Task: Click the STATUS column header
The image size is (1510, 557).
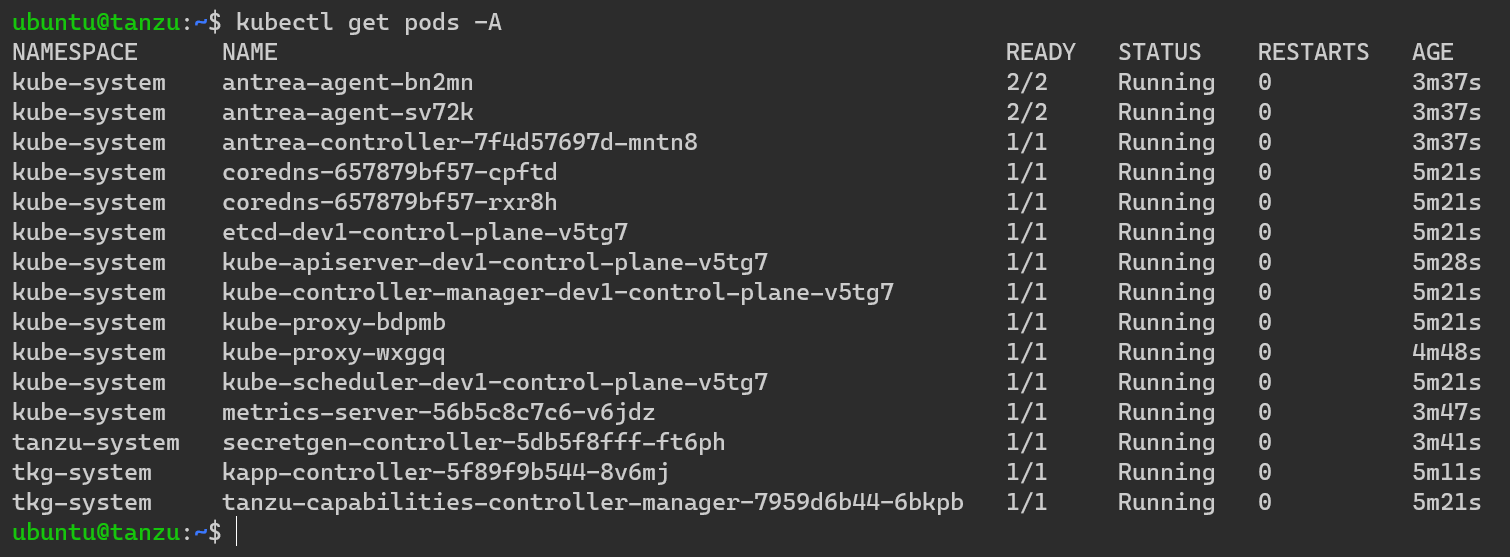Action: [1159, 52]
